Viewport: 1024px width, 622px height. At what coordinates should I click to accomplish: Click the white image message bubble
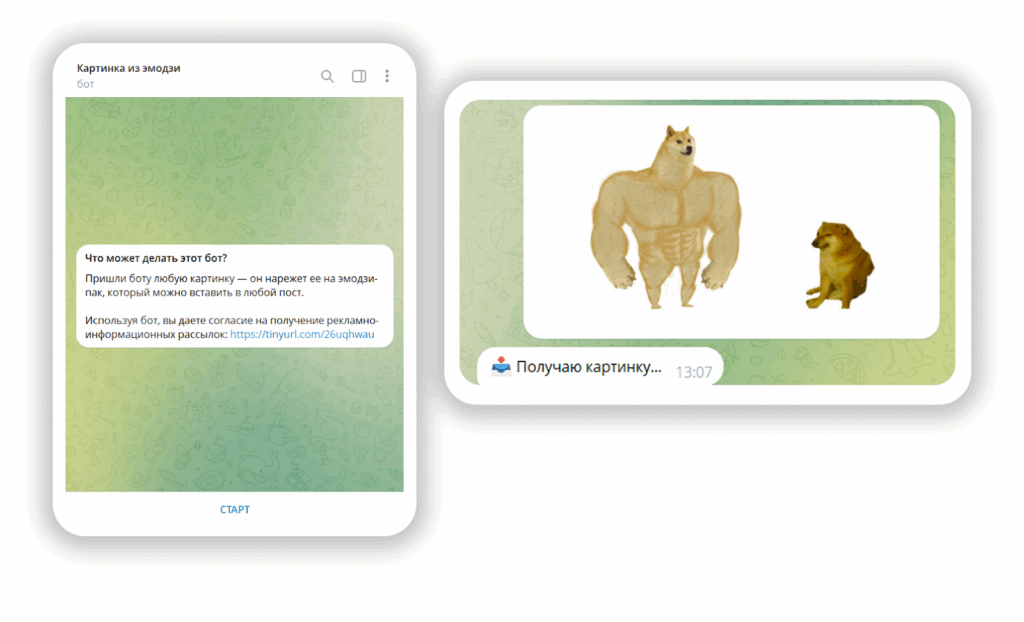click(x=731, y=222)
